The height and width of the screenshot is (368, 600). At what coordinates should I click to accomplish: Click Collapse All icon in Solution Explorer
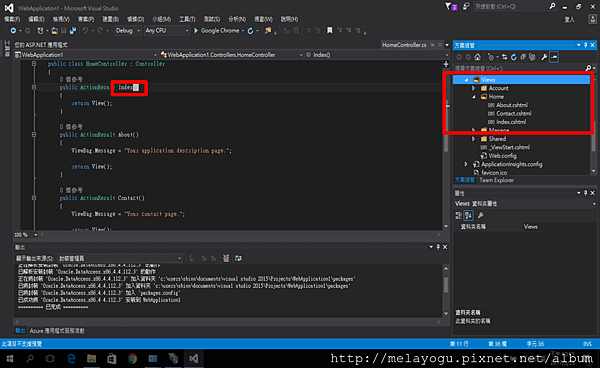tap(523, 57)
